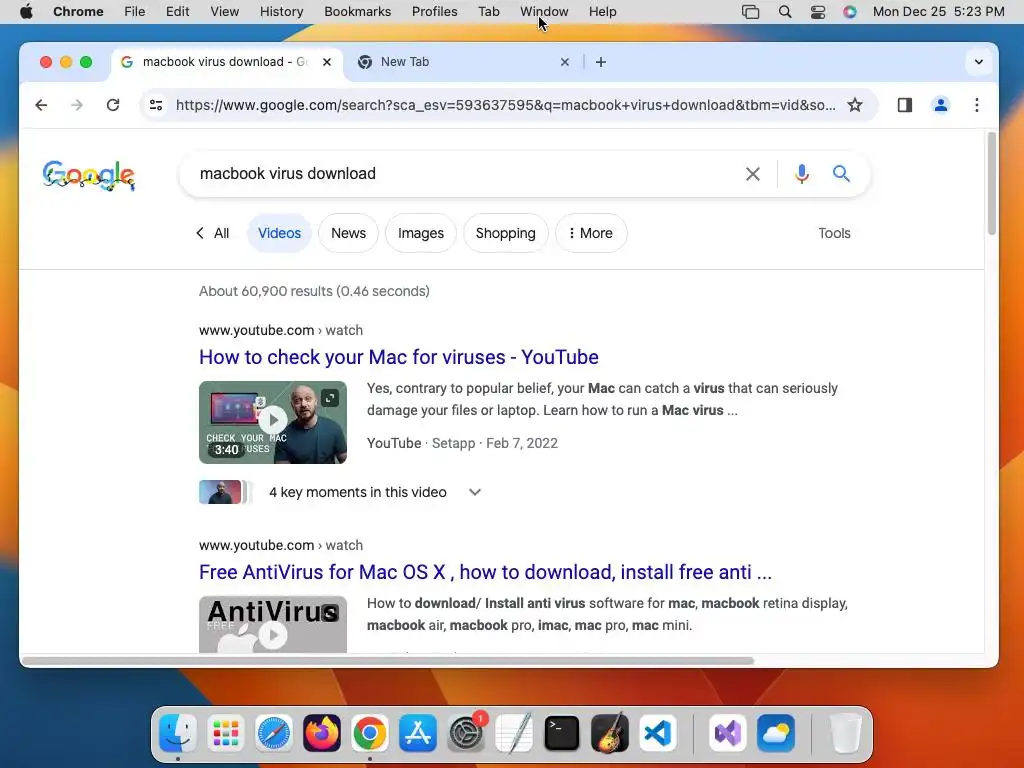Open the Apple menu
Image resolution: width=1024 pixels, height=768 pixels.
(26, 12)
